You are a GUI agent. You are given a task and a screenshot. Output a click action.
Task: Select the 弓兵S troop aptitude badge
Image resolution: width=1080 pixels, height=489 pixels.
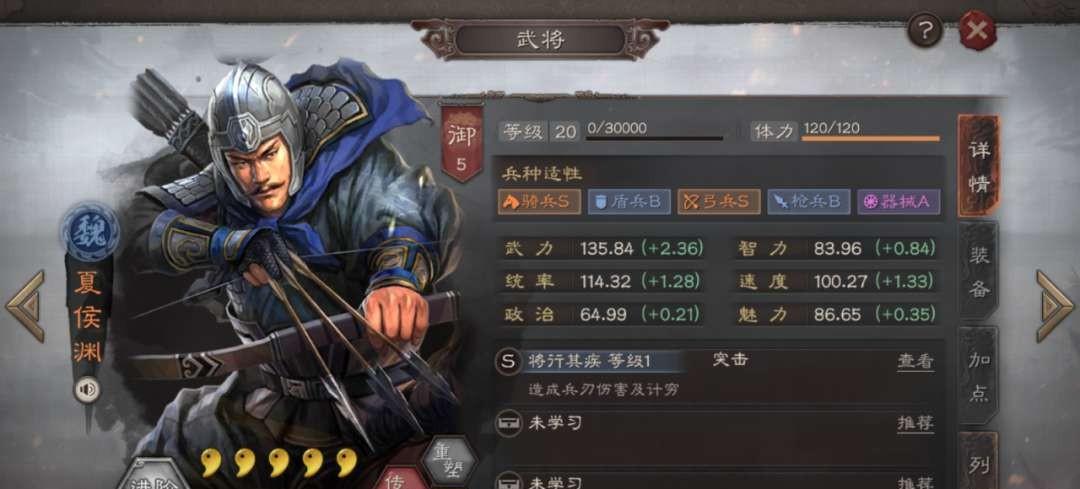coord(719,202)
